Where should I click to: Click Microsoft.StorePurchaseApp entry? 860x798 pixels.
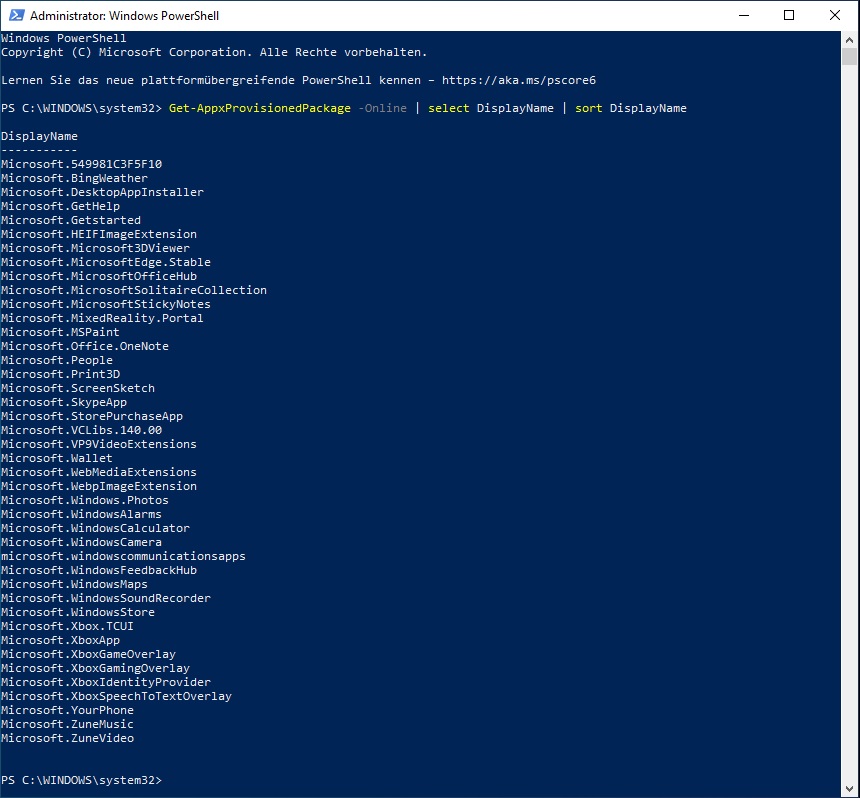[92, 416]
